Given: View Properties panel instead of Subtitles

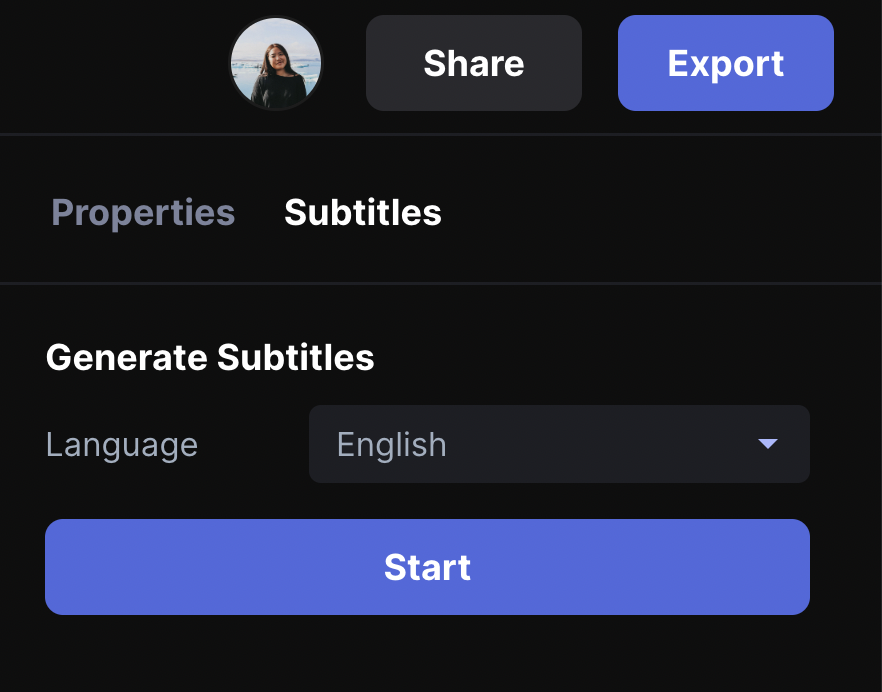Looking at the screenshot, I should coord(143,213).
